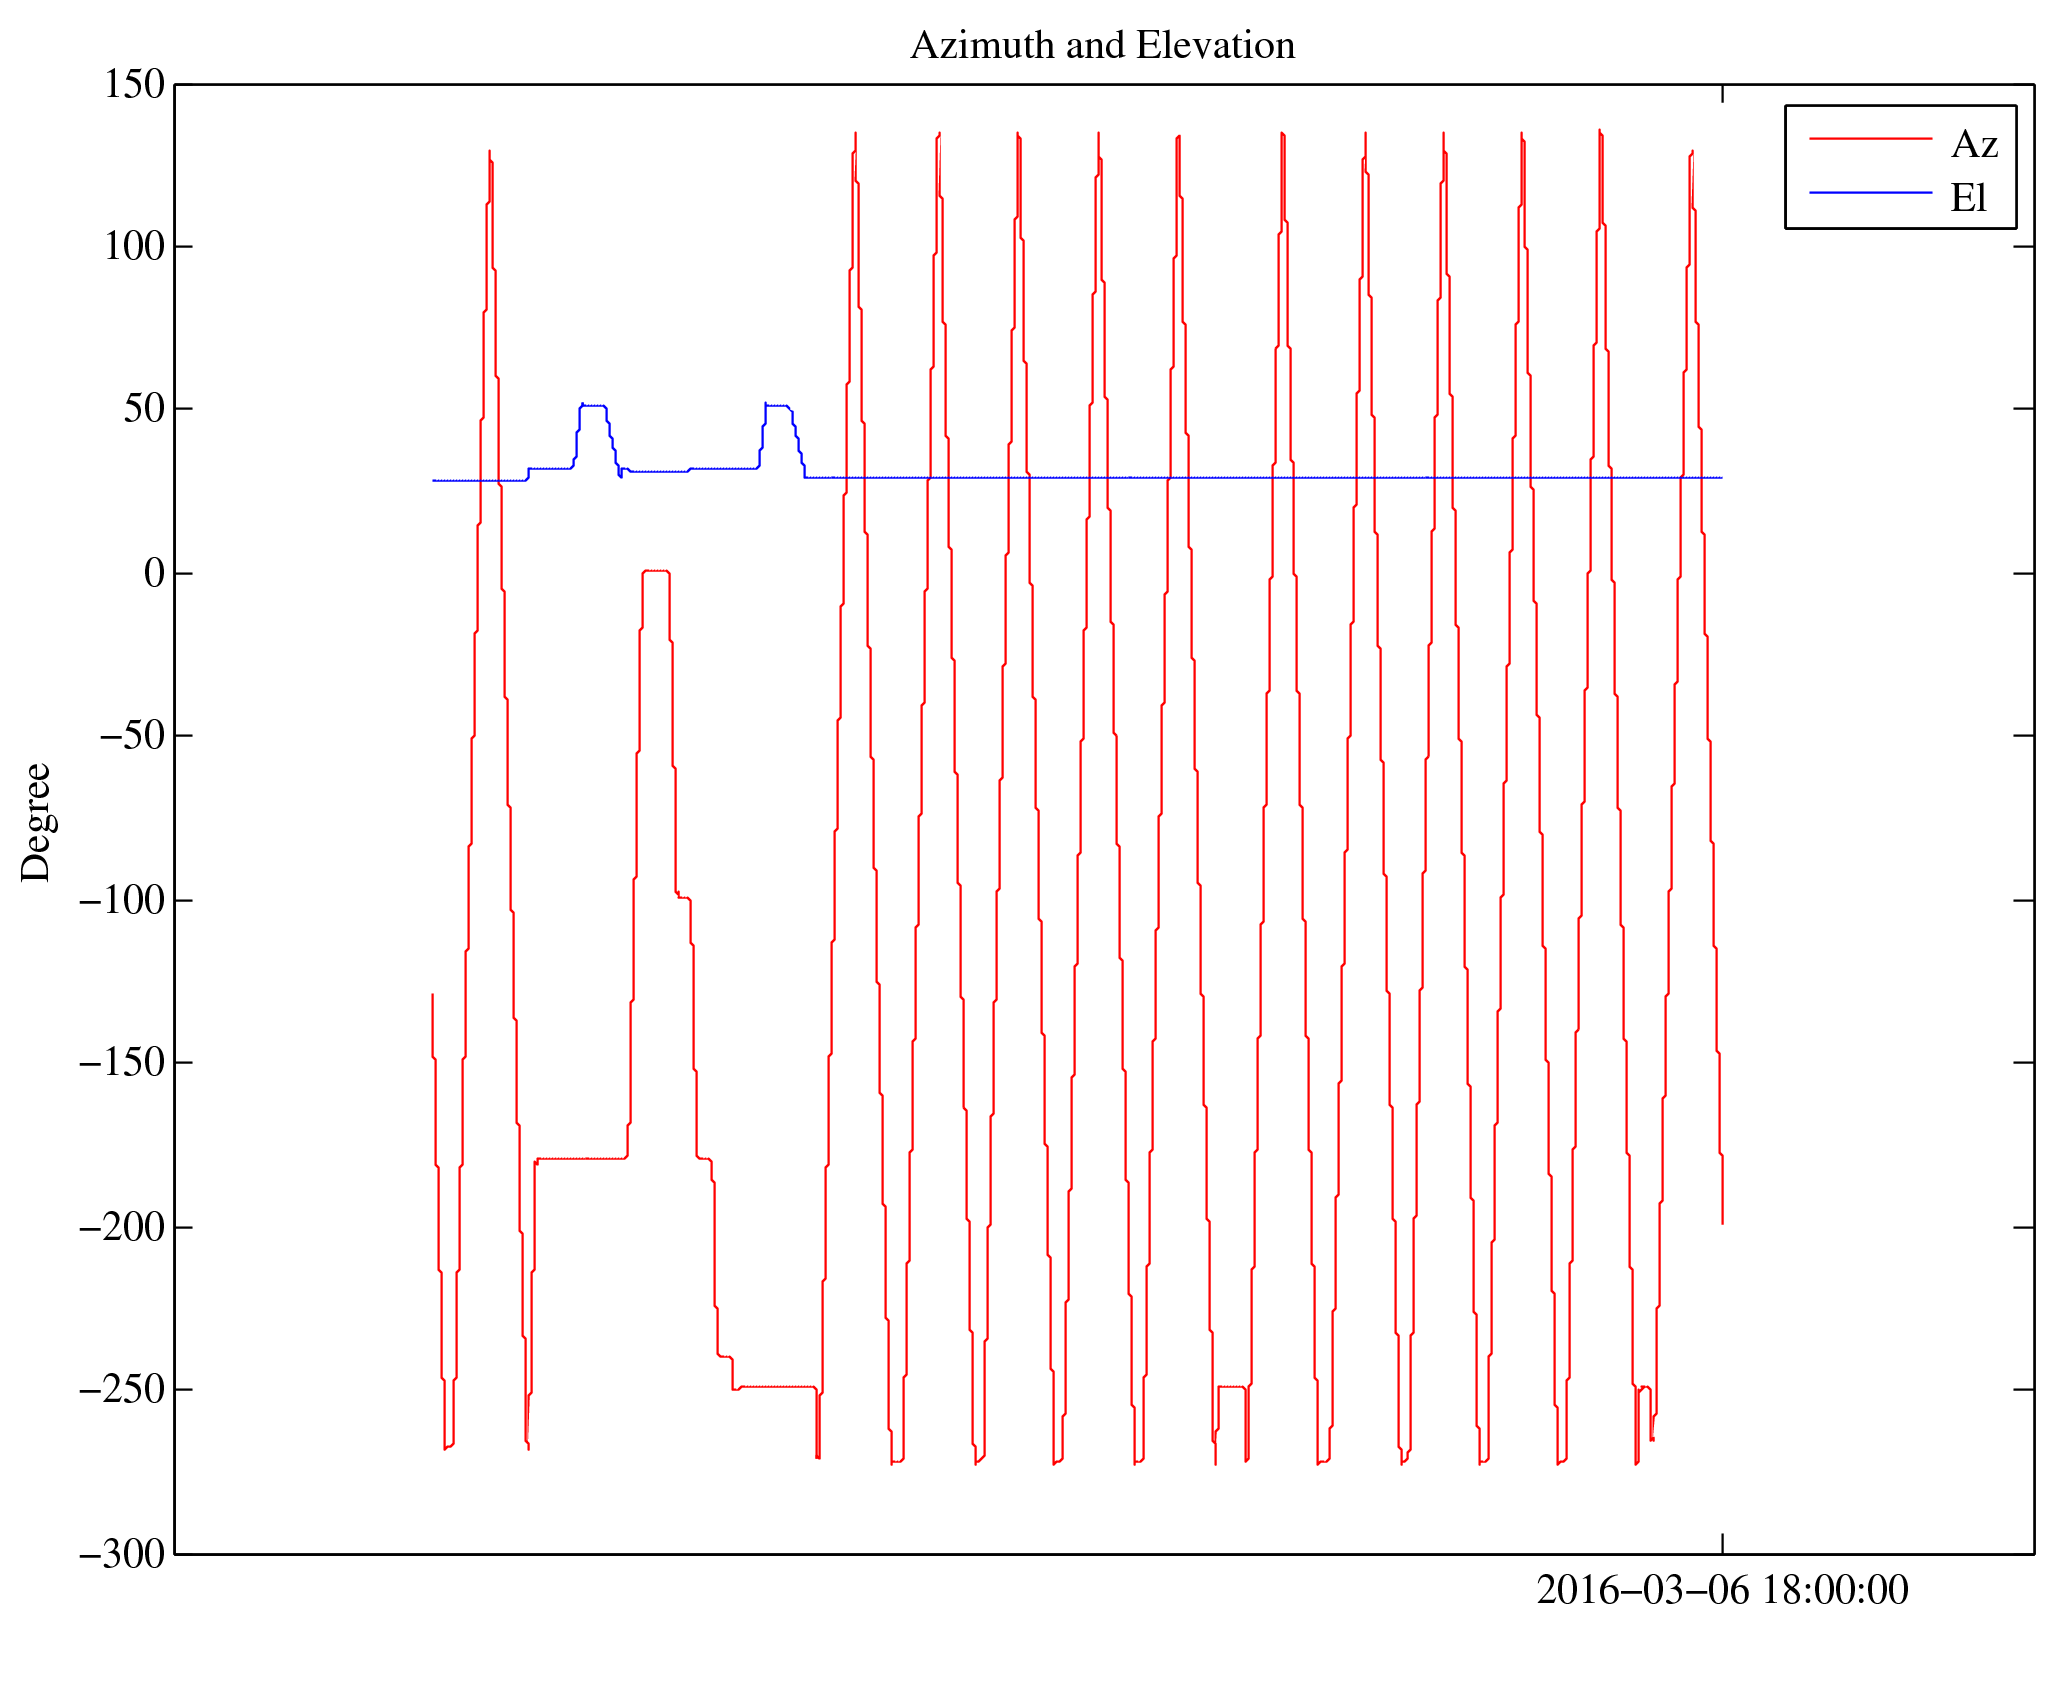Click the 'Degree' y-axis label

[36, 822]
